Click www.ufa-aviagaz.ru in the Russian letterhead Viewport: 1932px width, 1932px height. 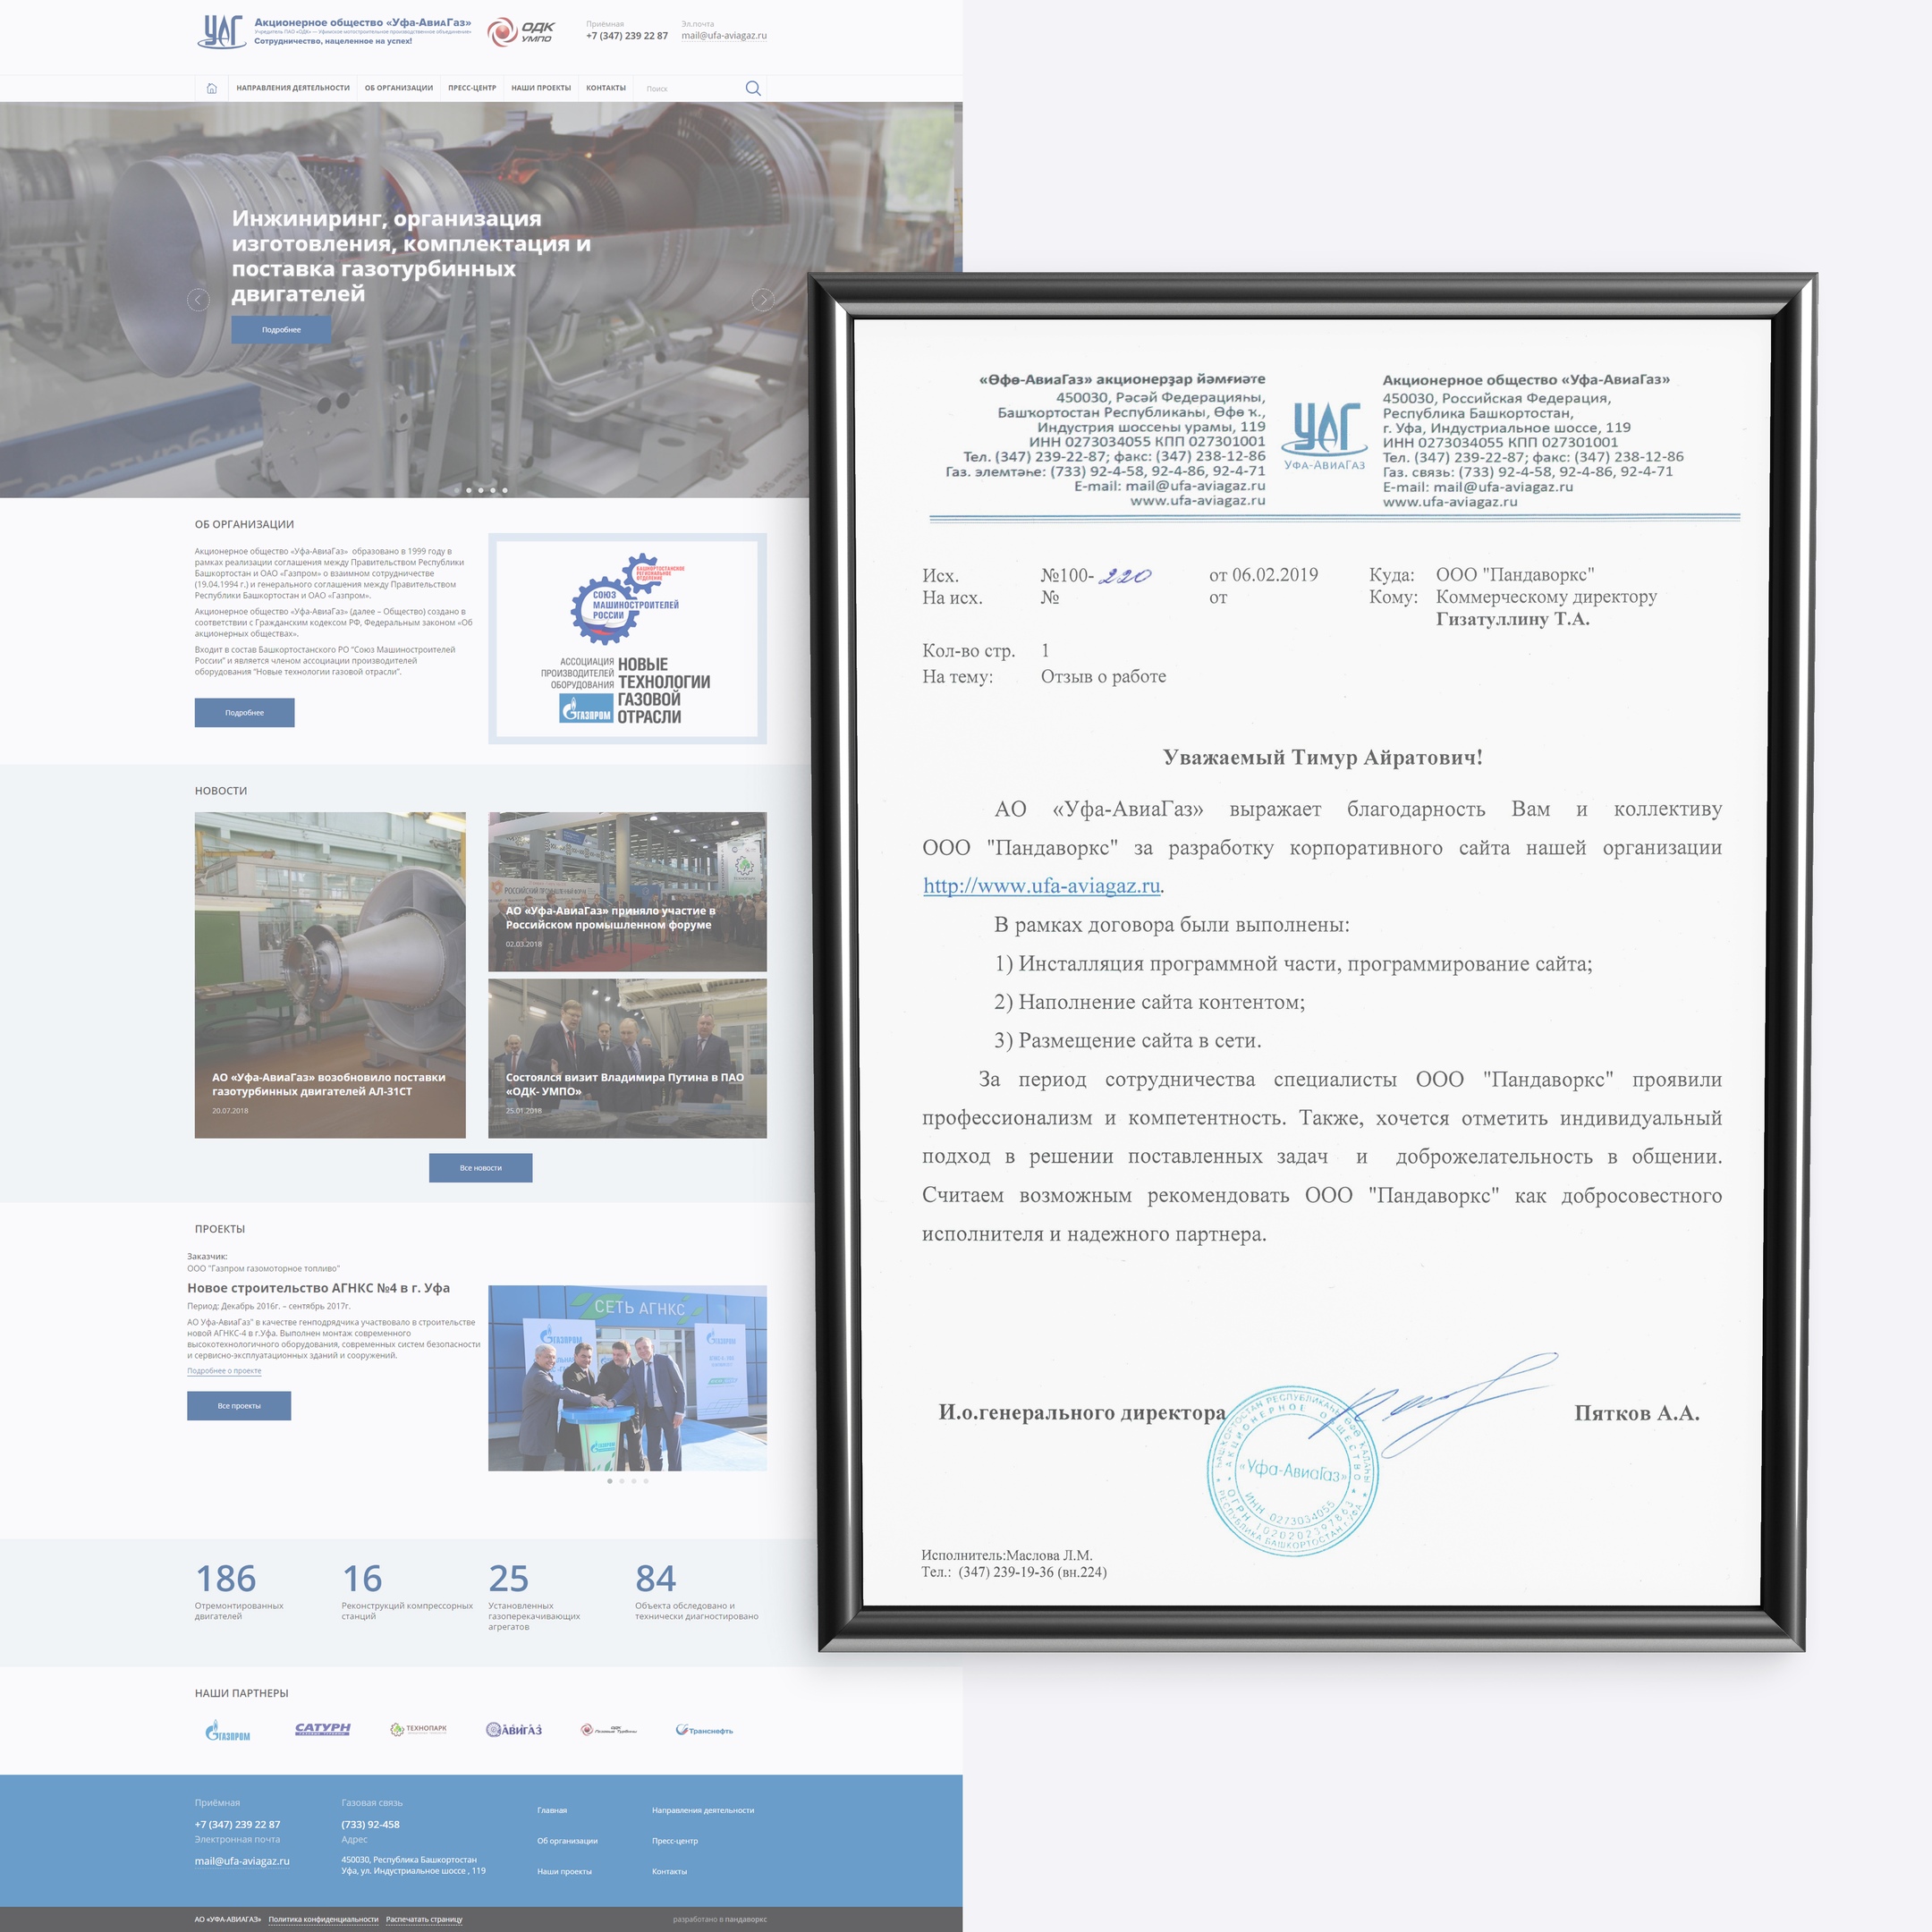coord(1450,501)
